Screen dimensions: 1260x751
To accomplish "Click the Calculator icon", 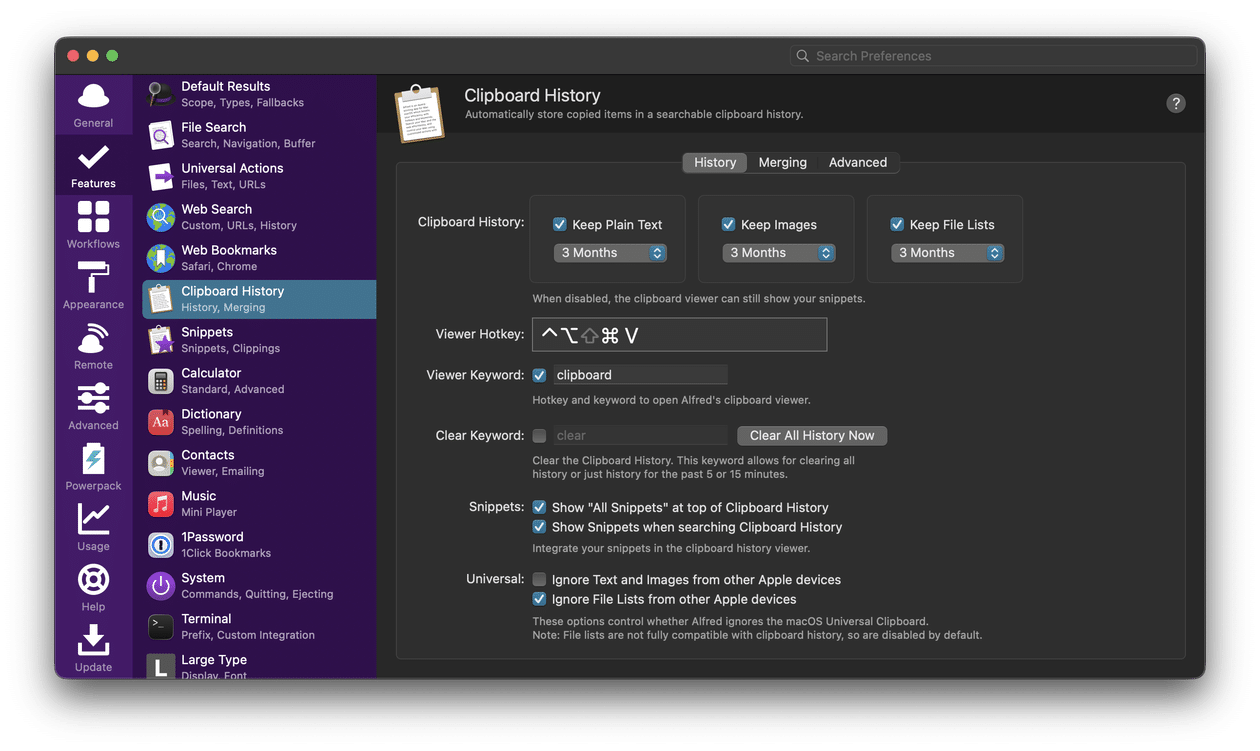I will tap(160, 381).
